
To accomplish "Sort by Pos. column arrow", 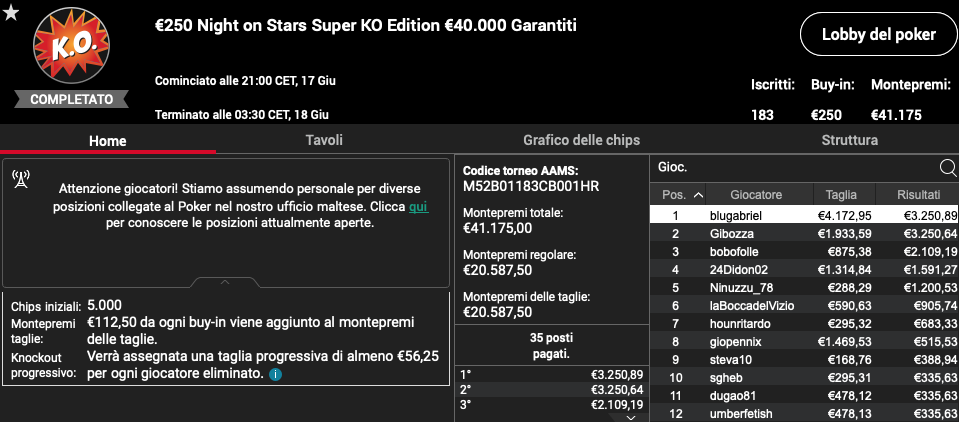I will point(698,195).
